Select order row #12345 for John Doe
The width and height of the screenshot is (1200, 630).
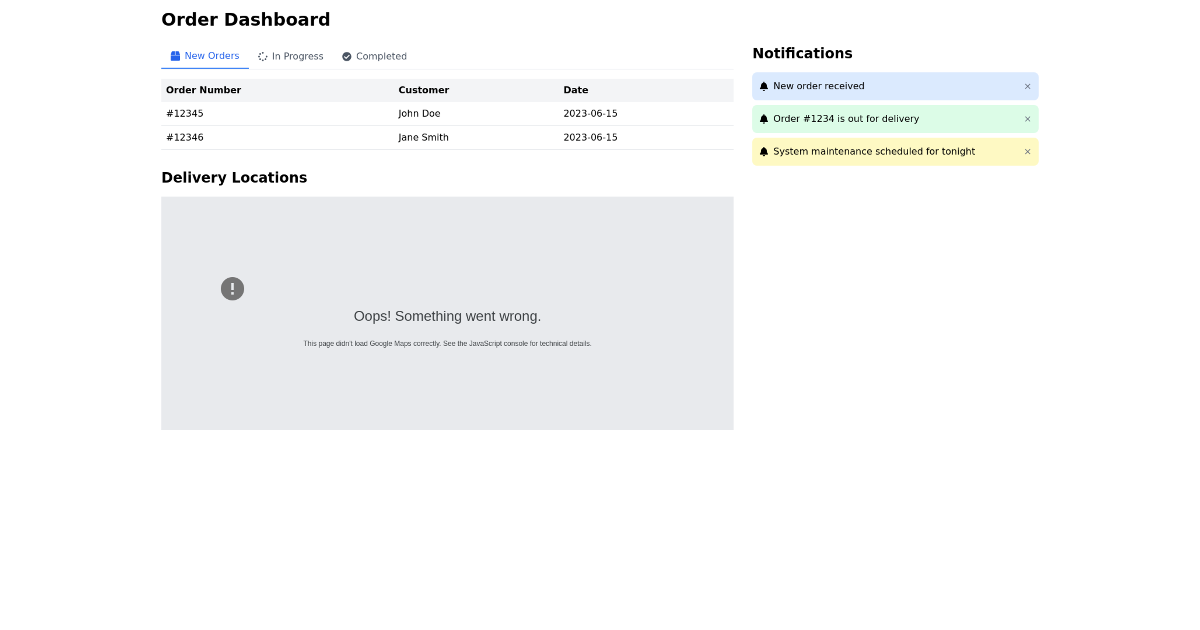pyautogui.click(x=447, y=113)
